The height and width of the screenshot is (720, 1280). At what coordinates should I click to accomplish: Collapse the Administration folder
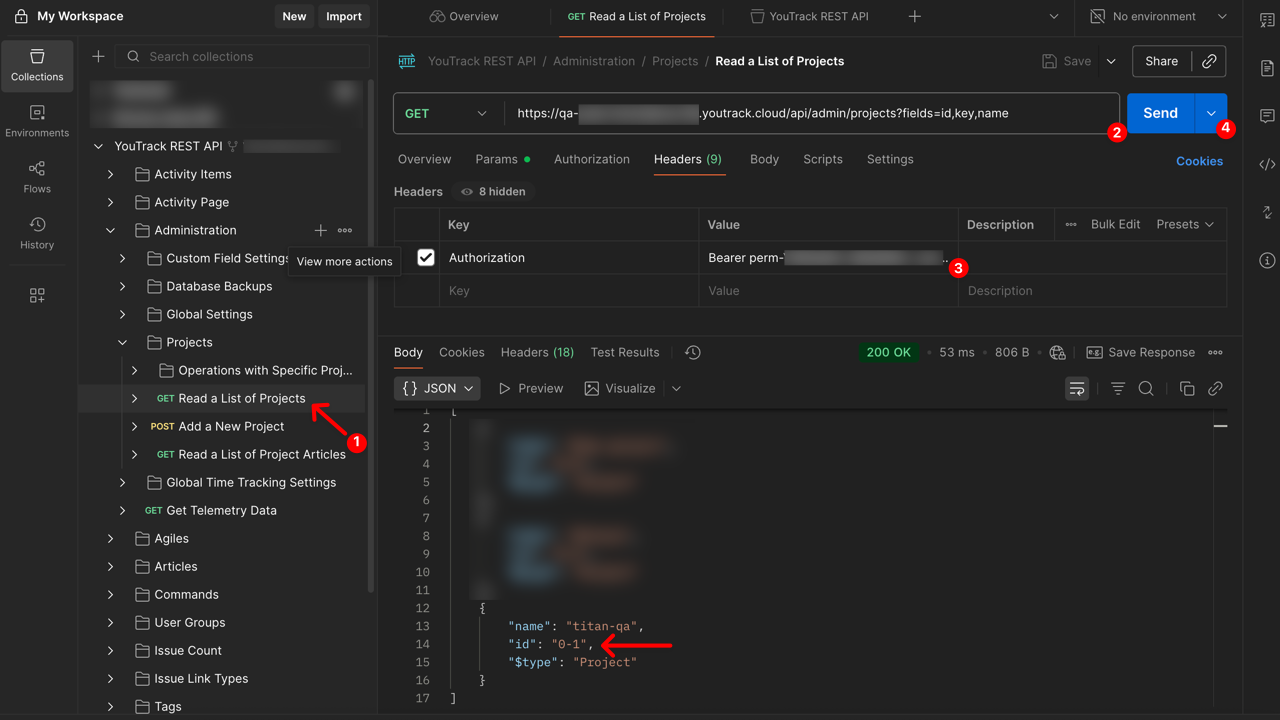click(x=110, y=230)
